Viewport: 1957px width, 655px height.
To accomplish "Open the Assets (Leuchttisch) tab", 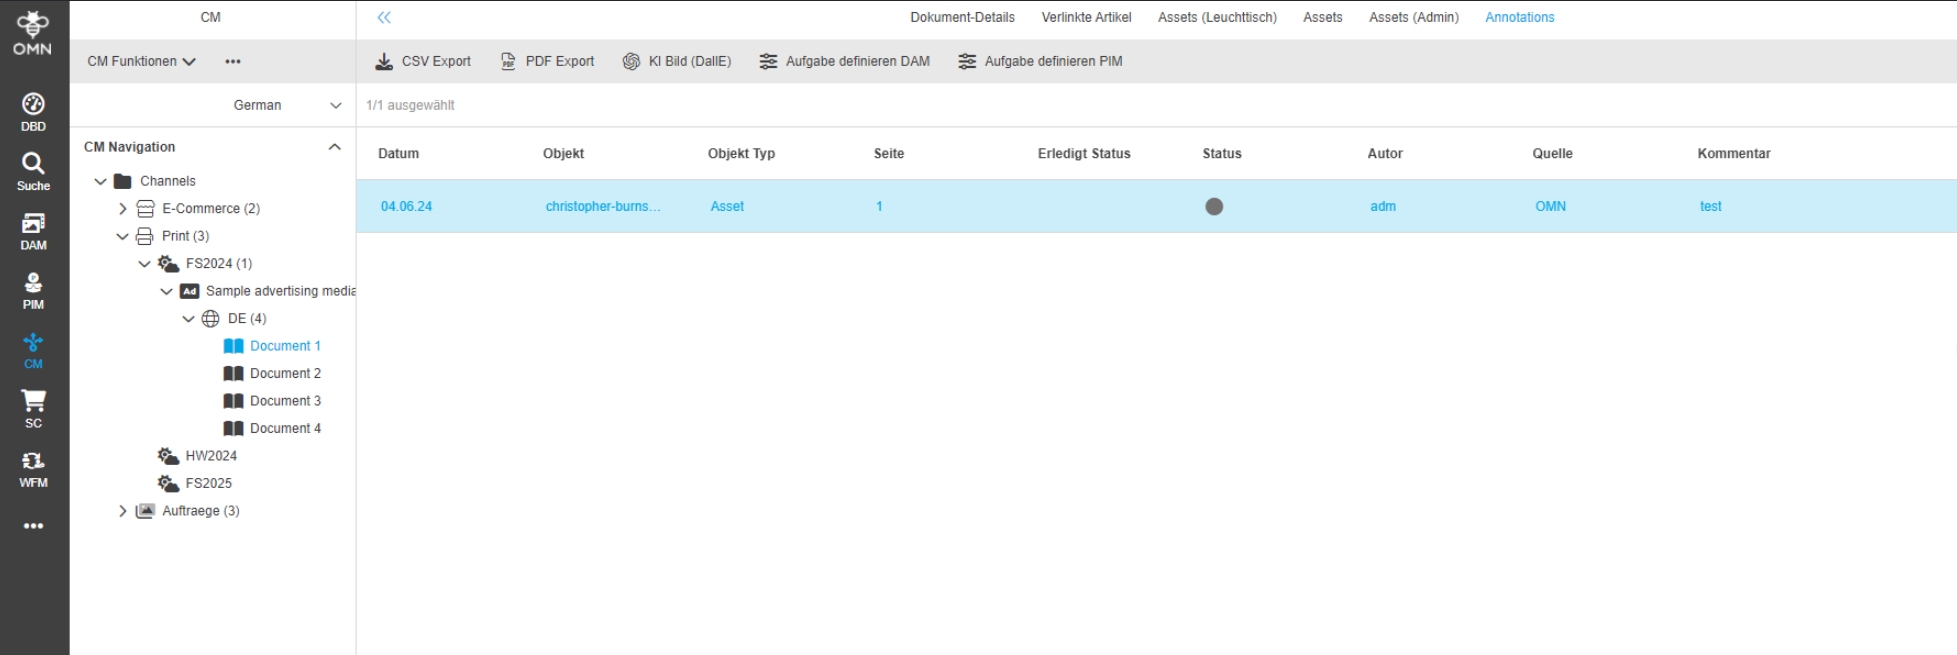I will tap(1217, 17).
